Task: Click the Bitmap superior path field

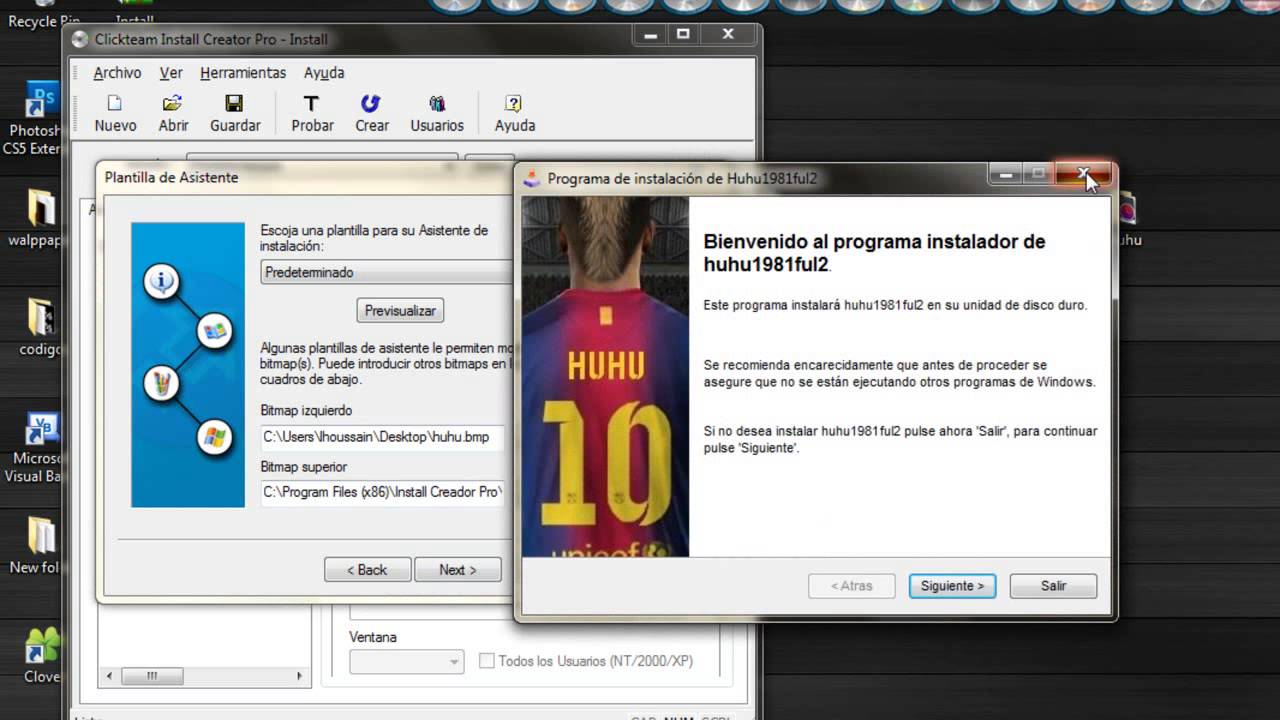Action: (x=382, y=492)
